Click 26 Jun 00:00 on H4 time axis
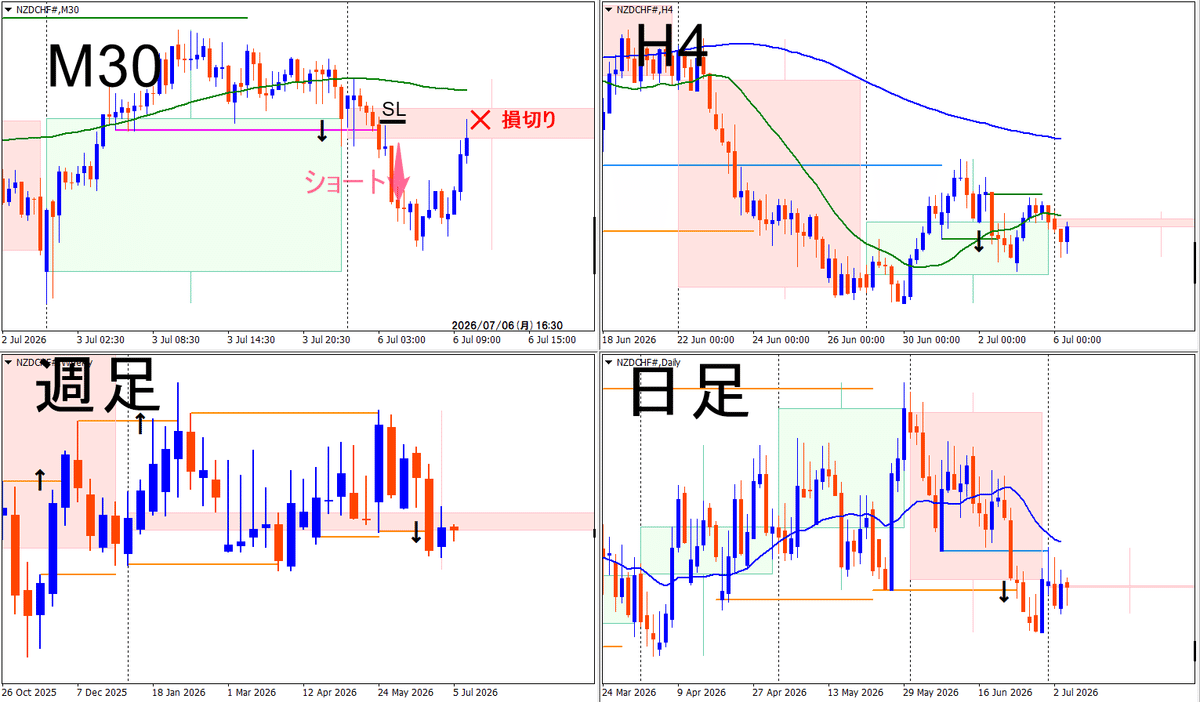 click(x=854, y=340)
